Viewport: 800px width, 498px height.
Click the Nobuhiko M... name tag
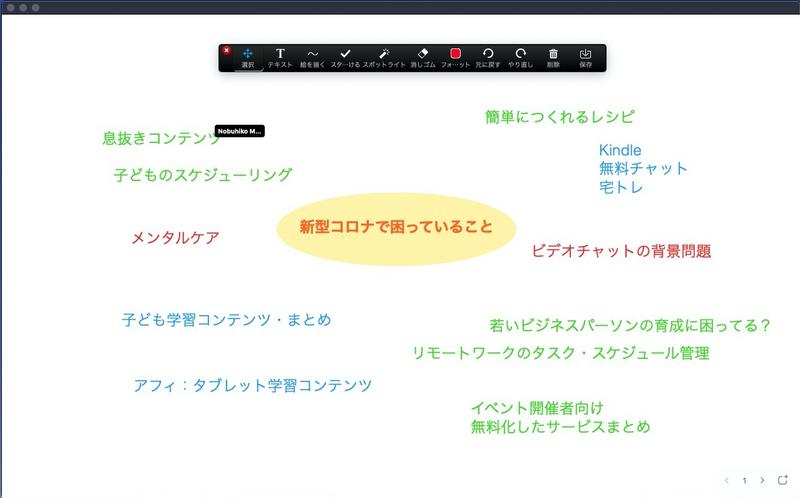pos(240,131)
